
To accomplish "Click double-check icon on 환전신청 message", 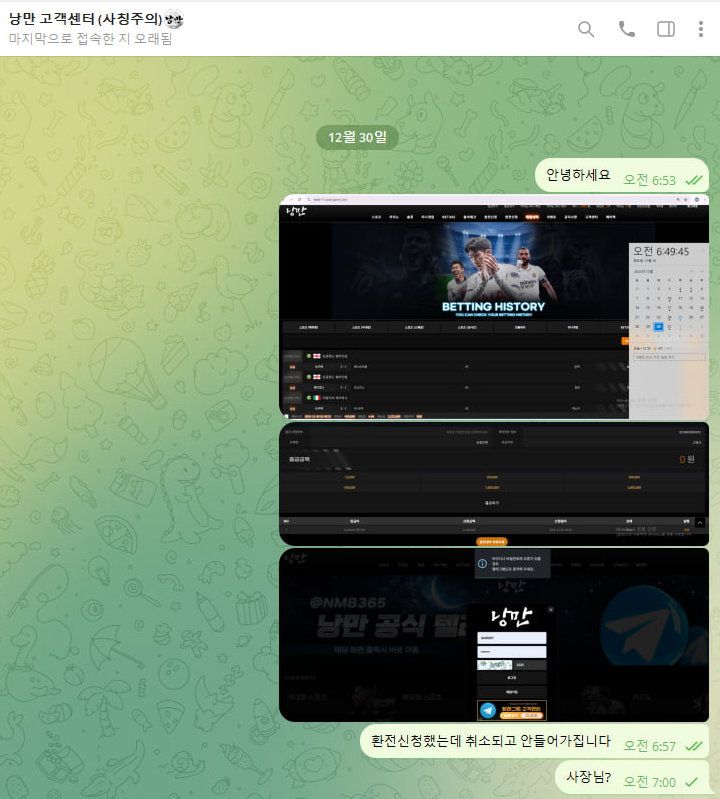I will click(x=693, y=746).
